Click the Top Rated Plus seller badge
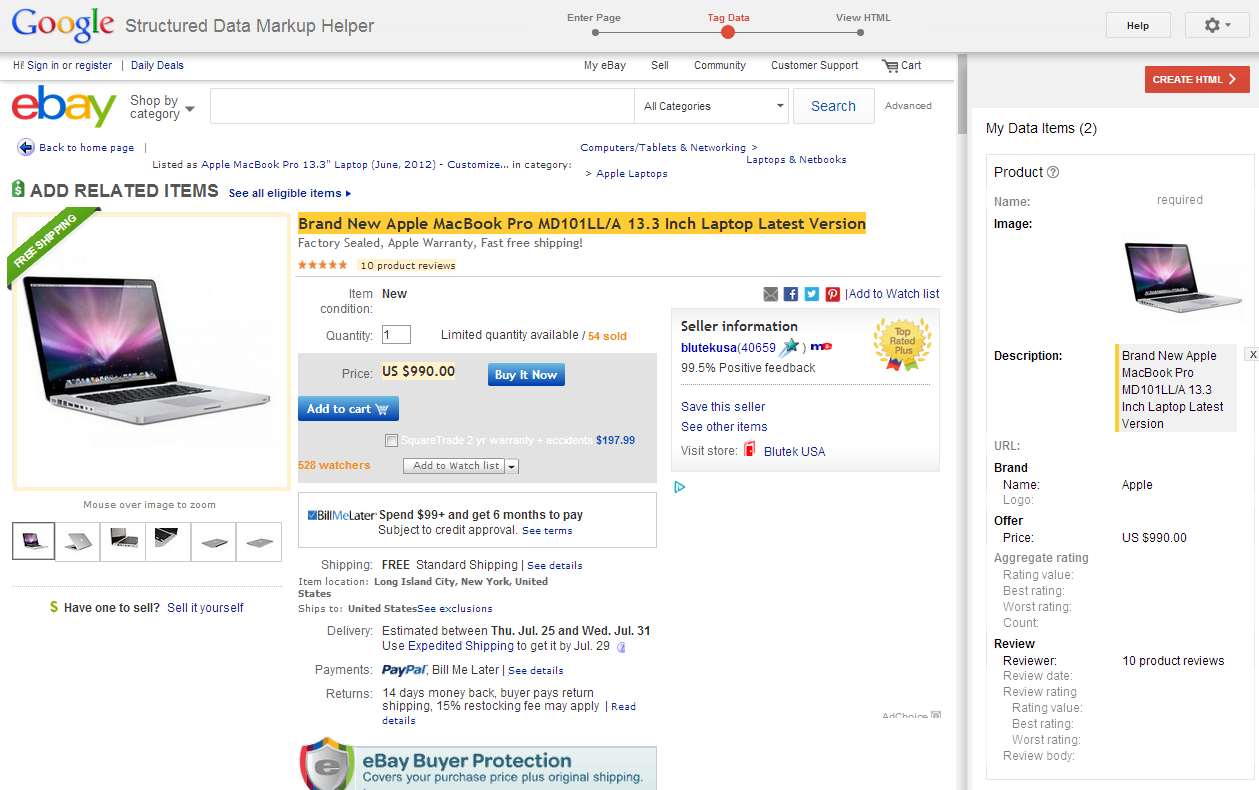The width and height of the screenshot is (1259, 790). [901, 345]
